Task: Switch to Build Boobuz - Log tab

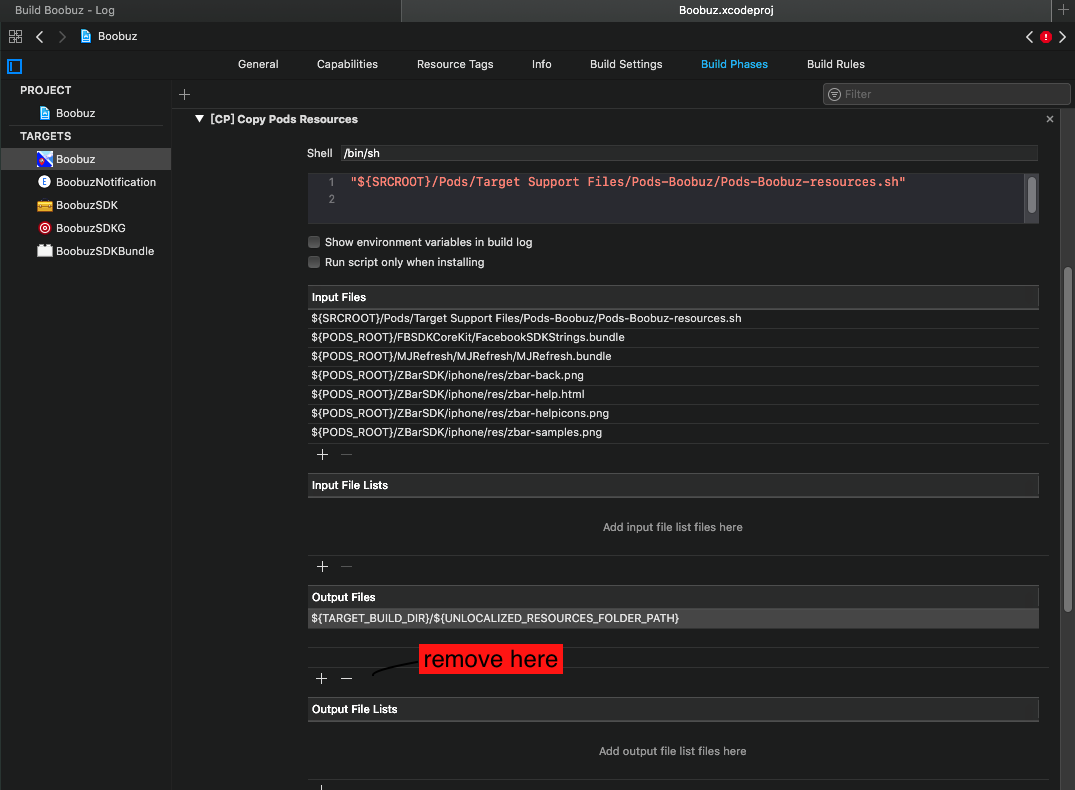Action: pos(200,10)
